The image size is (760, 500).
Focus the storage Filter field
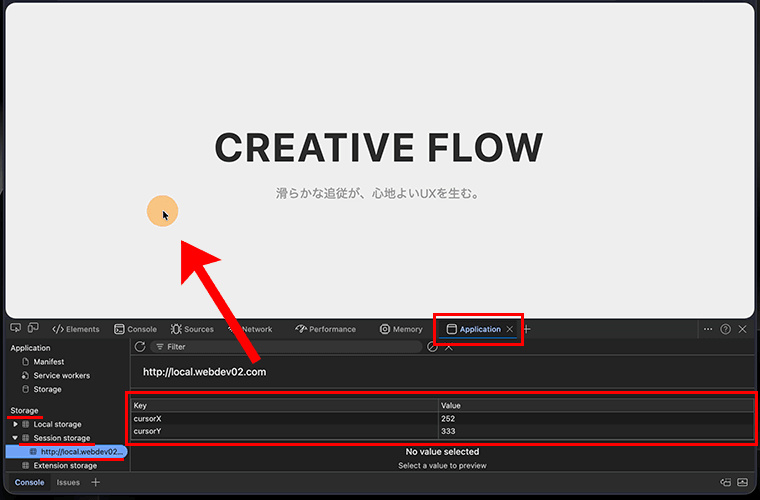[286, 346]
